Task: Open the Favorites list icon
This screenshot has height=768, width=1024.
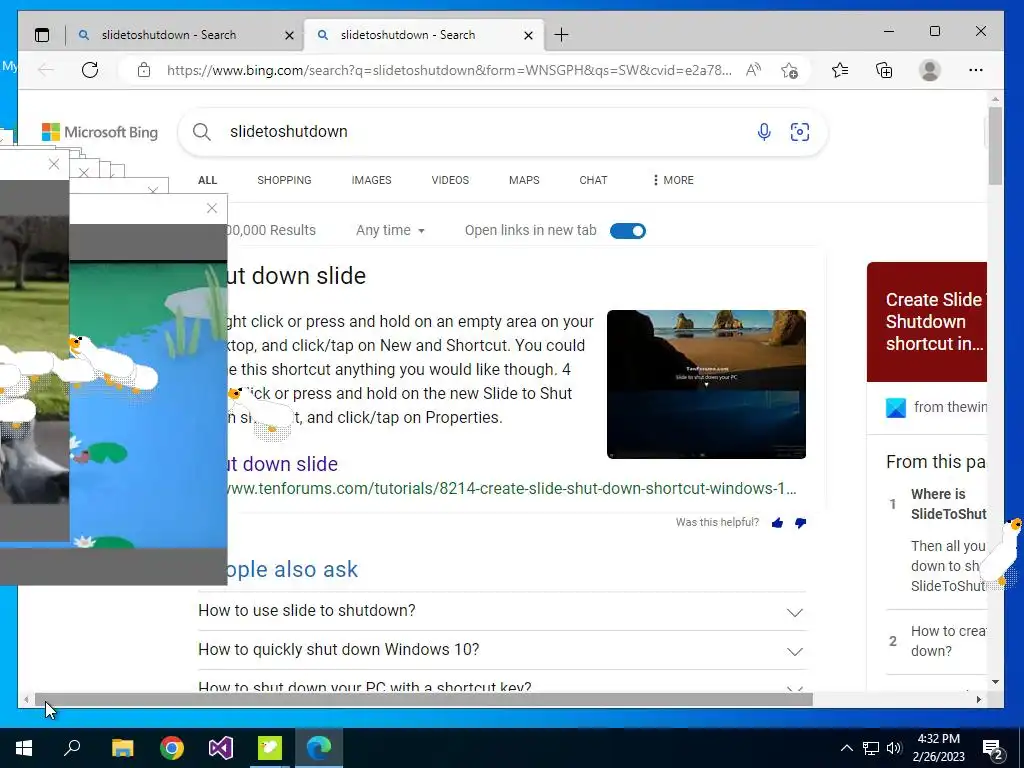Action: tap(840, 70)
